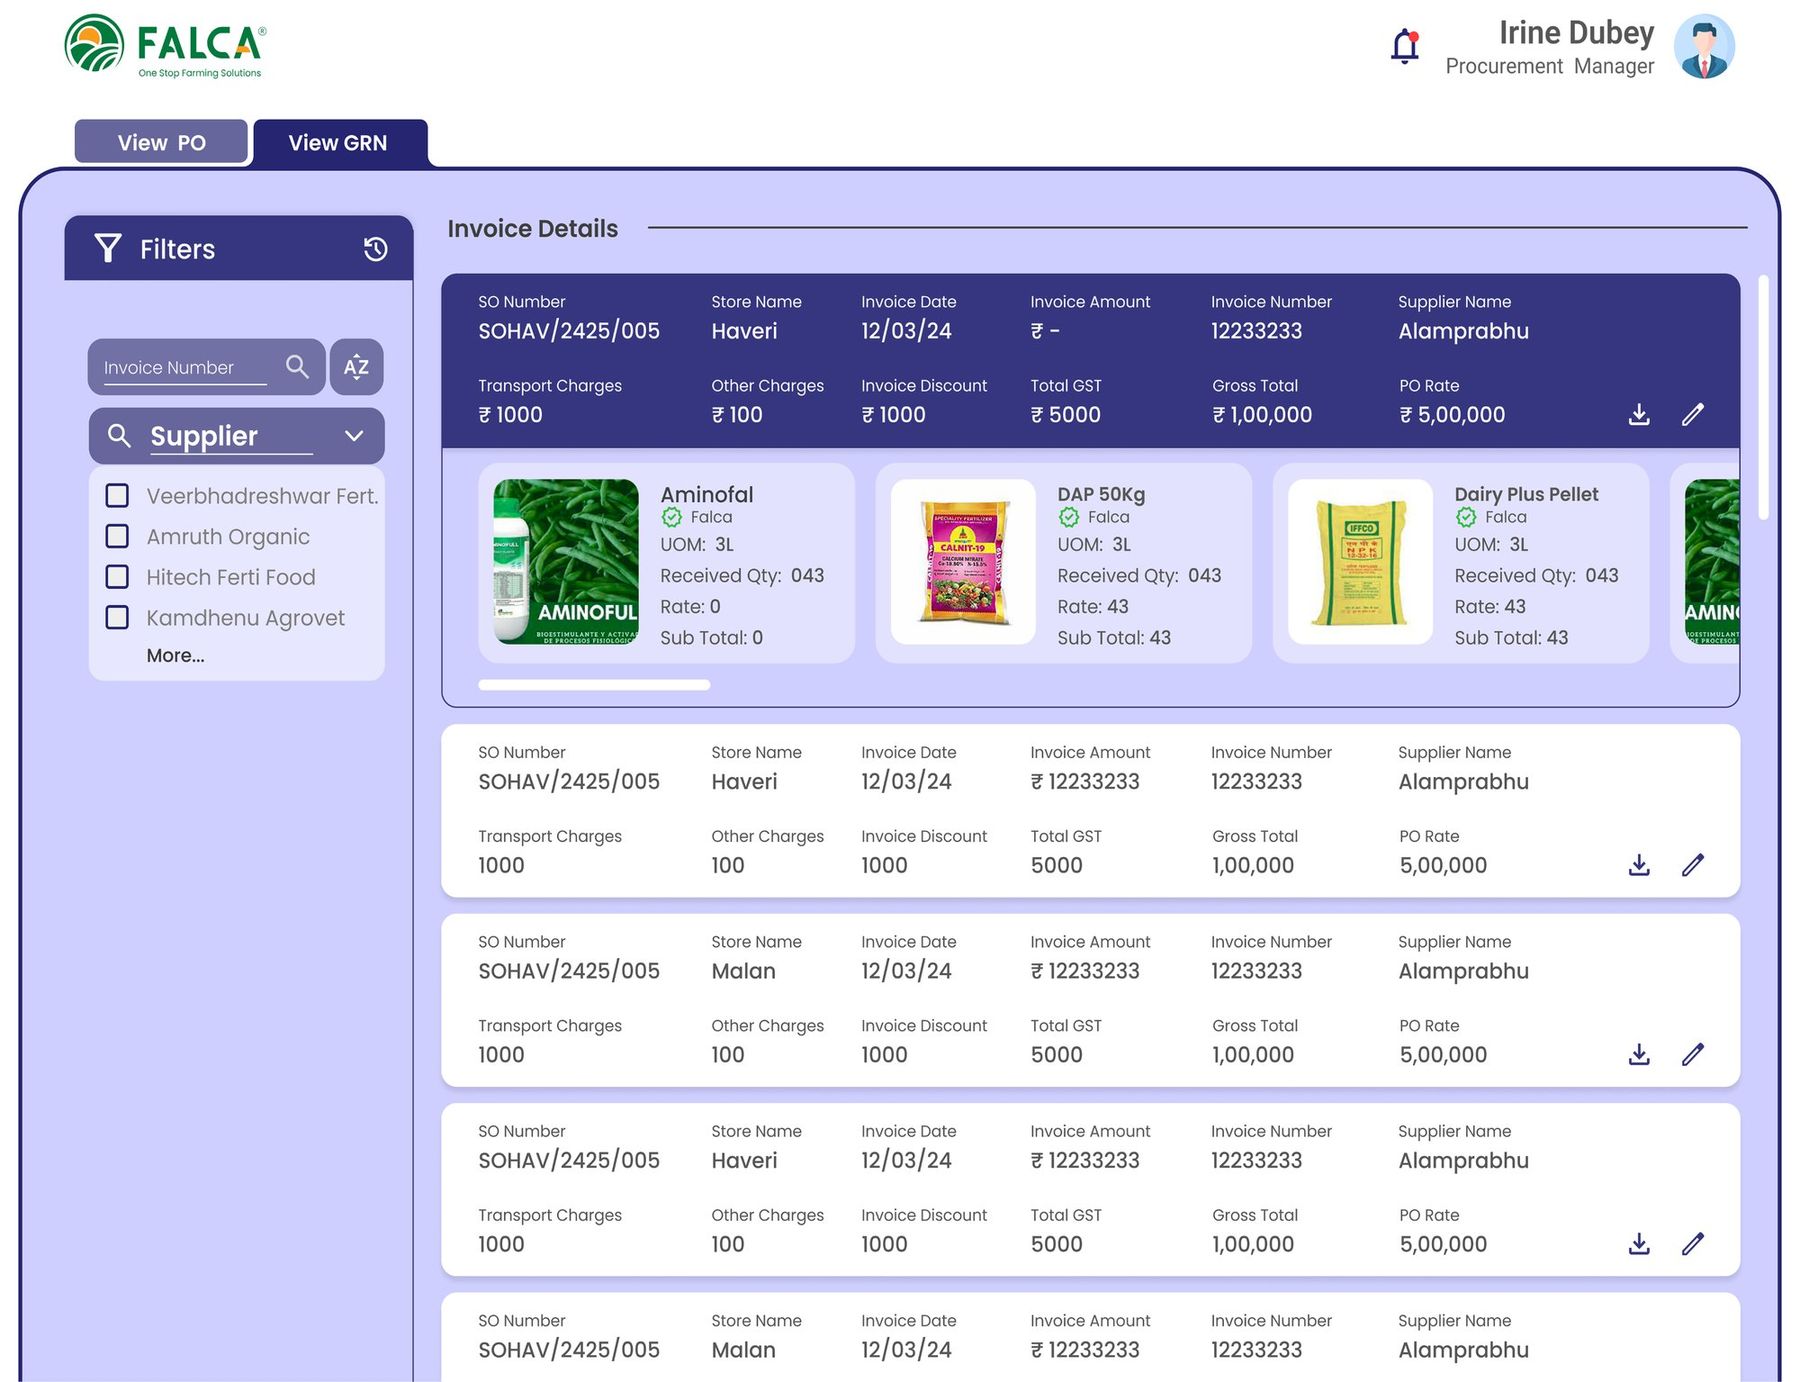Open the Dairy Plus Pellet product image
The image size is (1800, 1382).
click(1360, 562)
